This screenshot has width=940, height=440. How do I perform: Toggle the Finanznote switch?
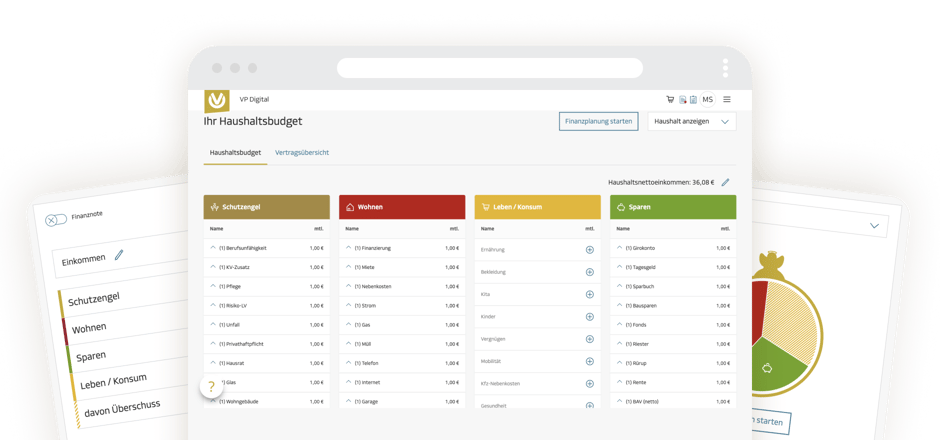[x=56, y=219]
